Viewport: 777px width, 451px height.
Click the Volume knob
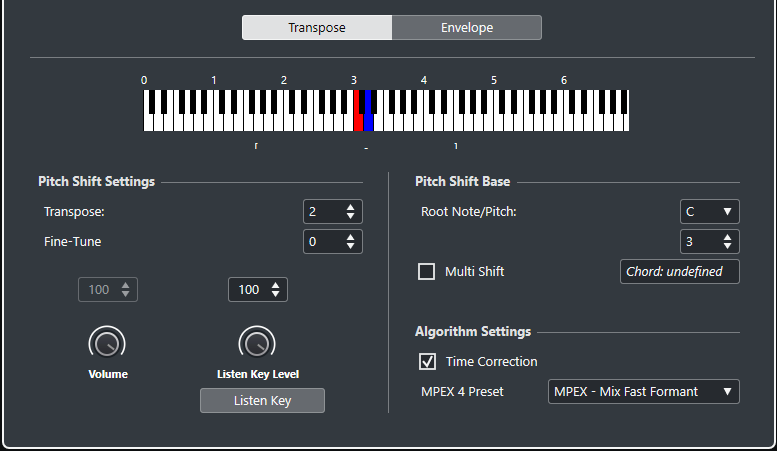(x=107, y=343)
